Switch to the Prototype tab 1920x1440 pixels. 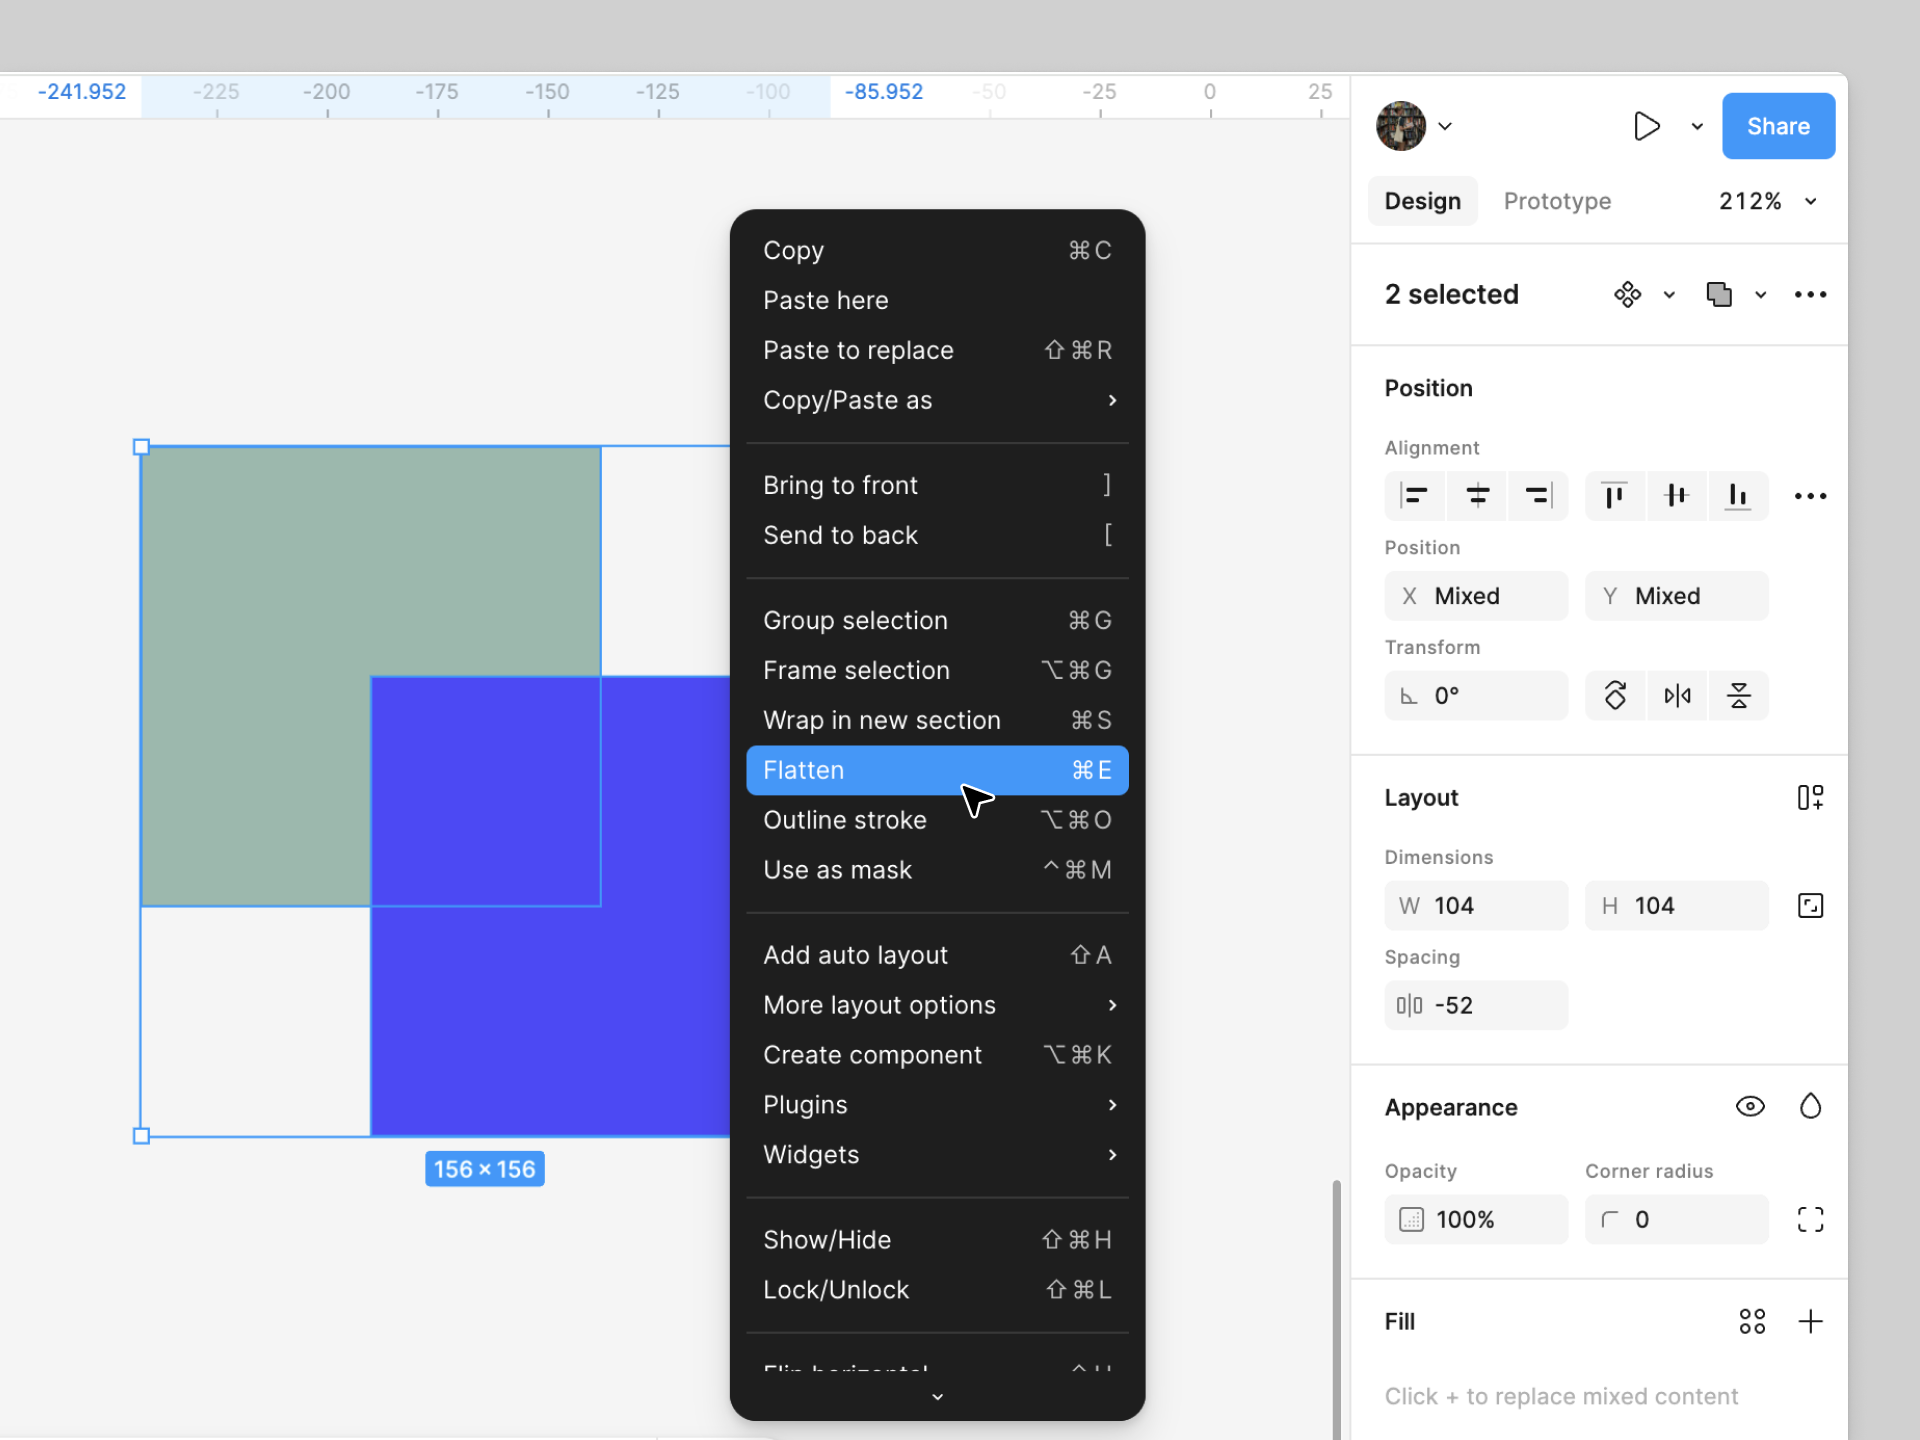[x=1557, y=201]
